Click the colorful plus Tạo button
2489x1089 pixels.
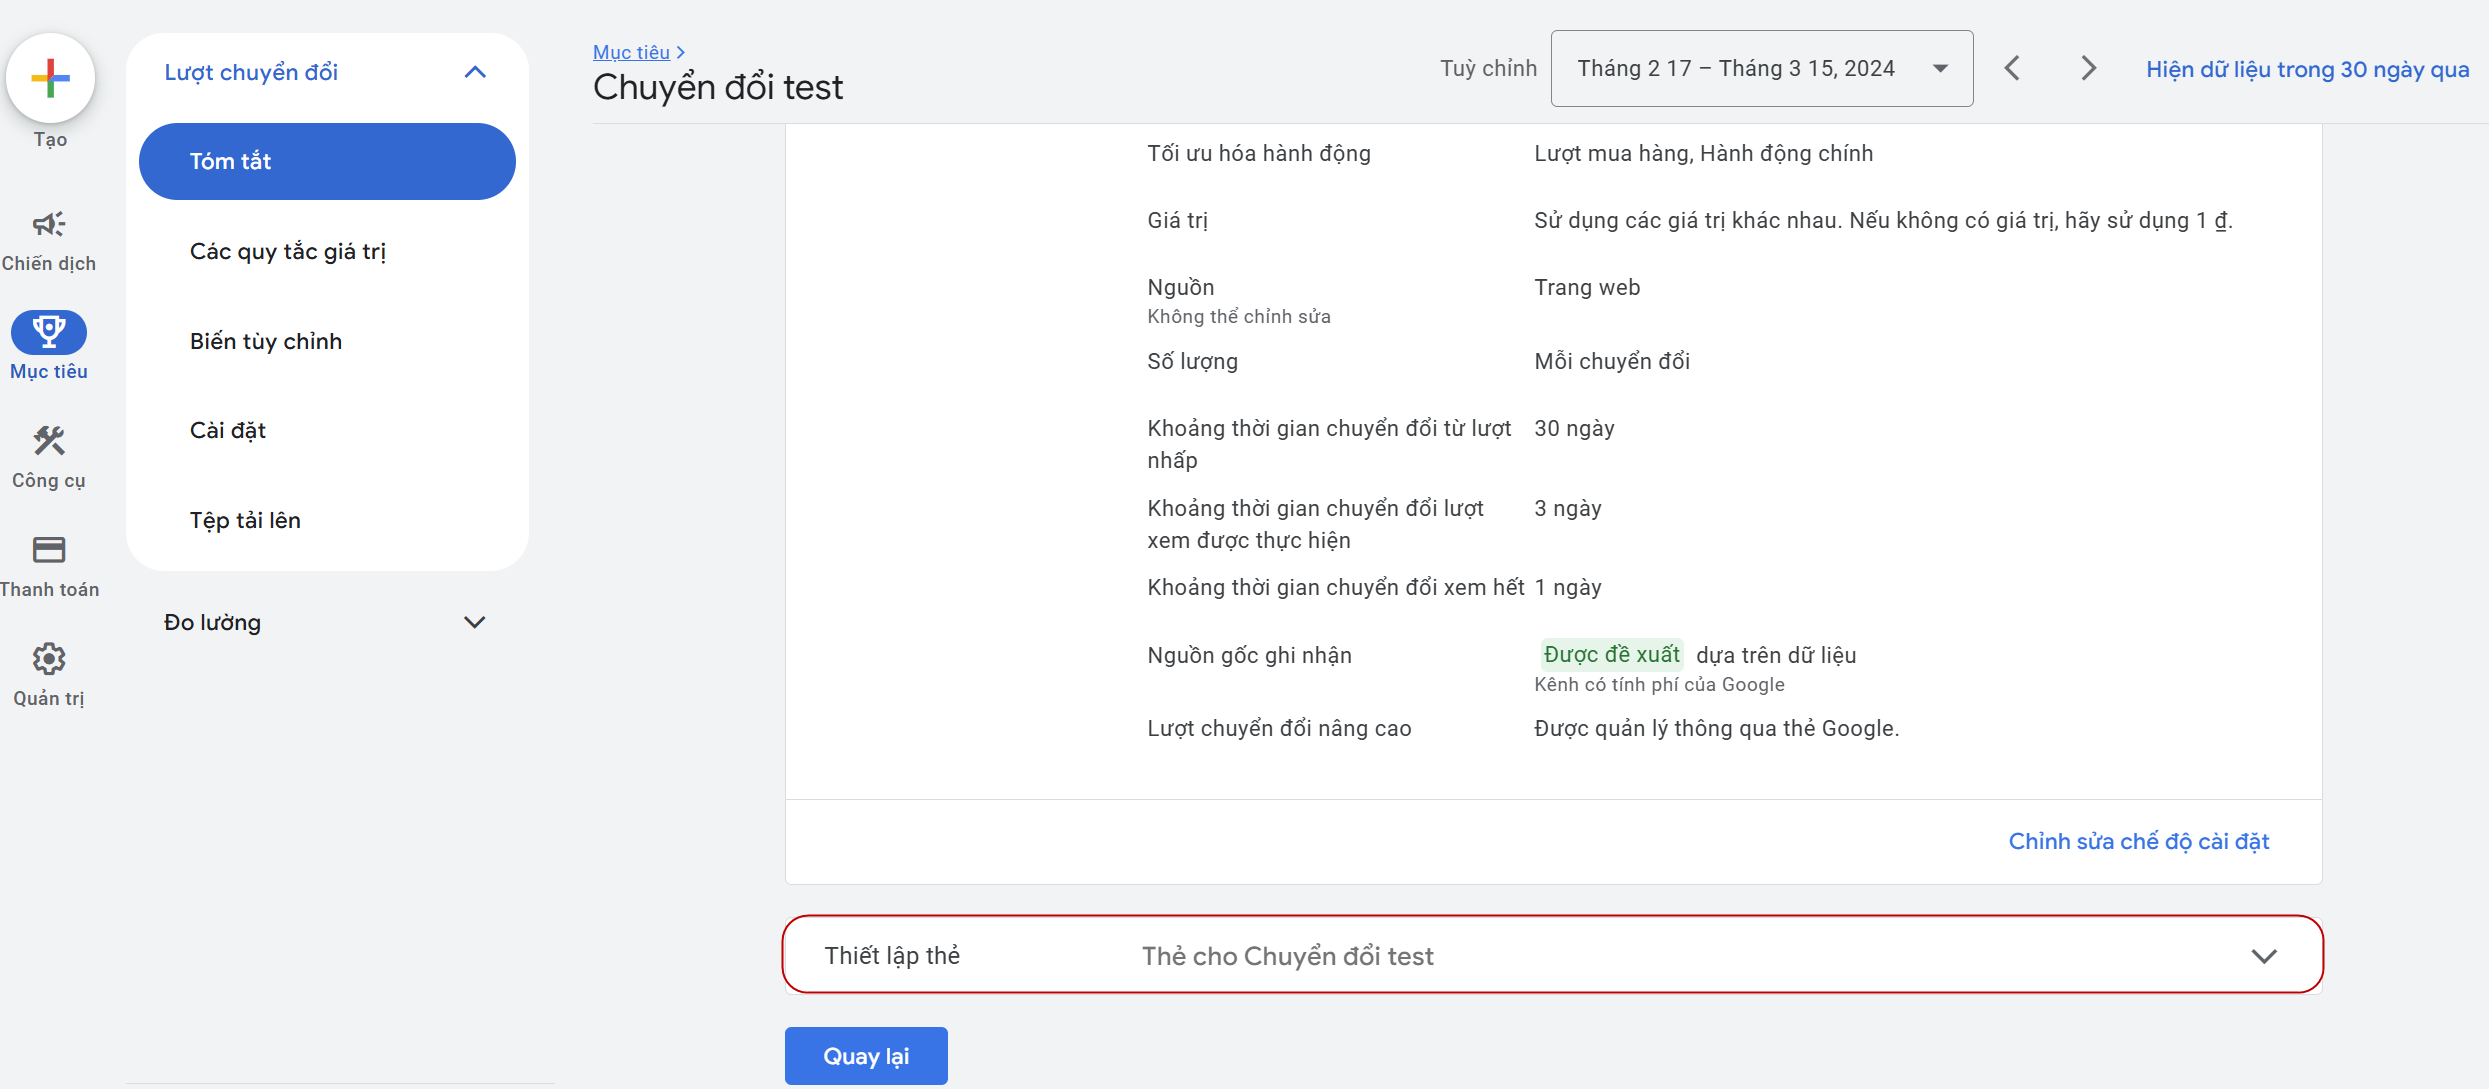click(x=50, y=78)
